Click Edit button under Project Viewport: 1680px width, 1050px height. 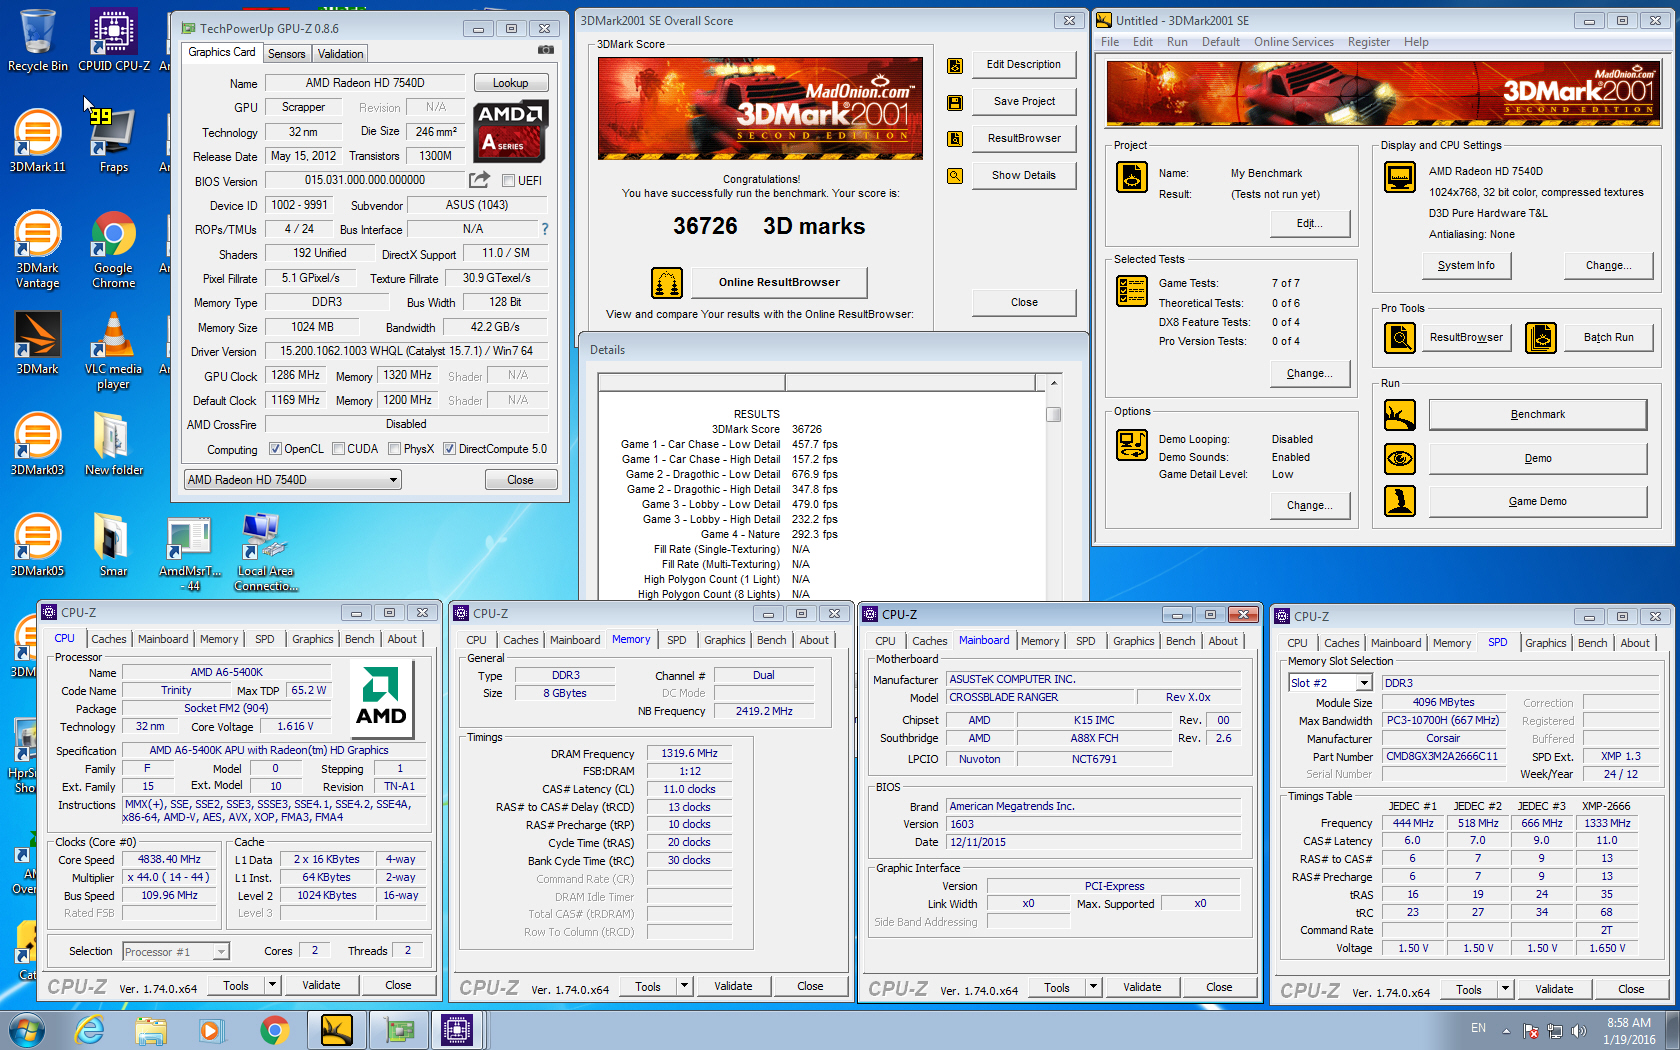[1309, 223]
